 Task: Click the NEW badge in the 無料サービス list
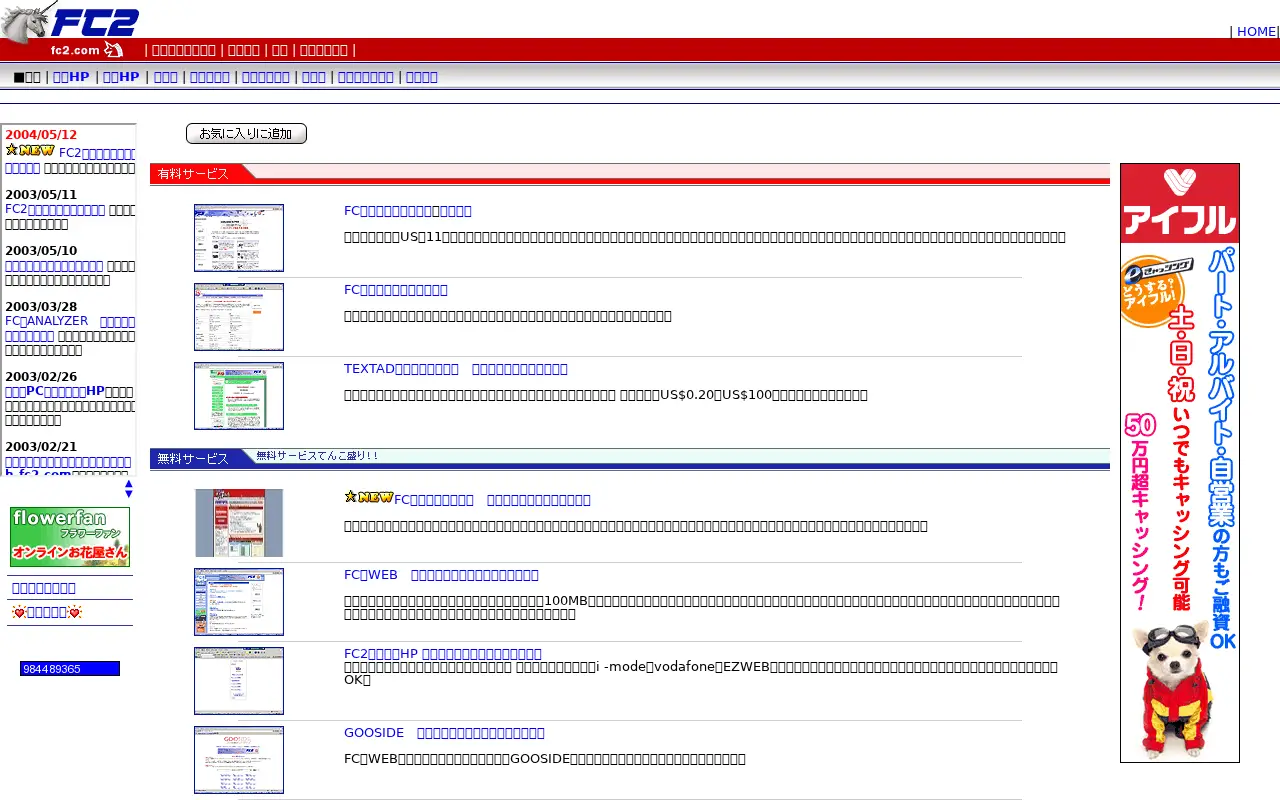point(368,496)
